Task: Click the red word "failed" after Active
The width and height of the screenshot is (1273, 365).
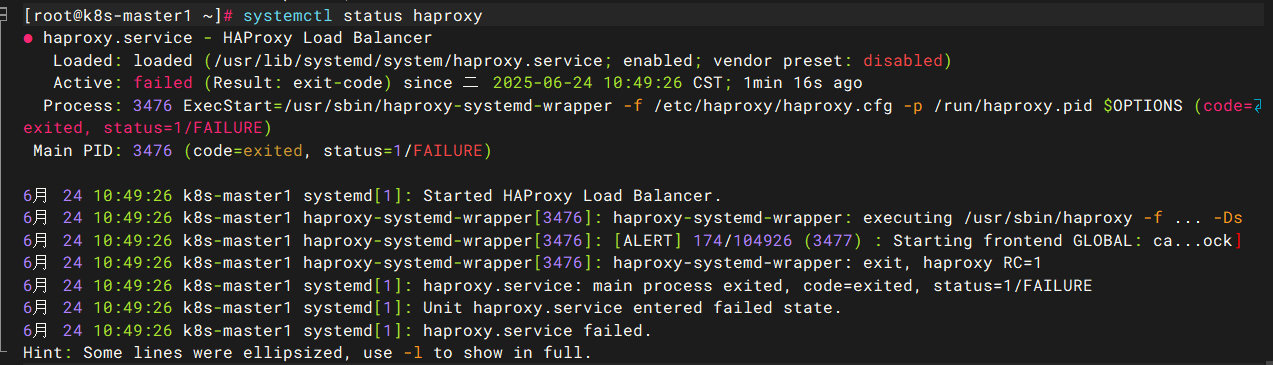Action: [162, 83]
